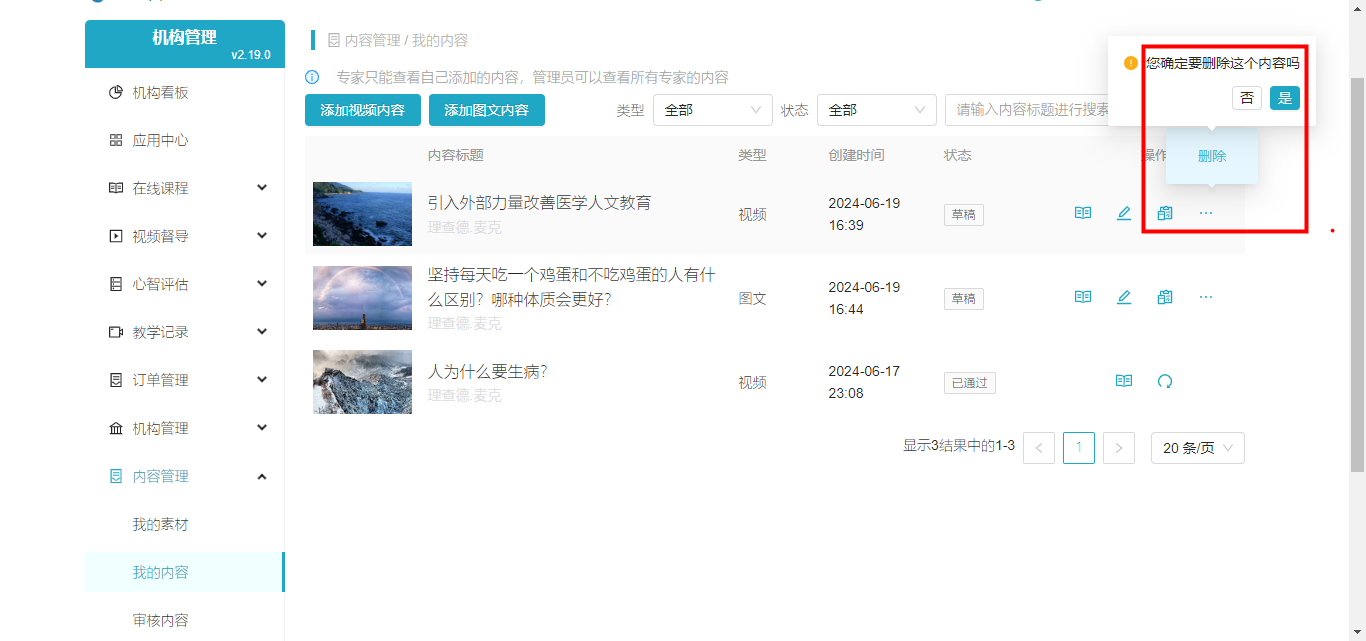Expand the 订单管理 submenu chevron
Screen dimensions: 1366x641
262,380
